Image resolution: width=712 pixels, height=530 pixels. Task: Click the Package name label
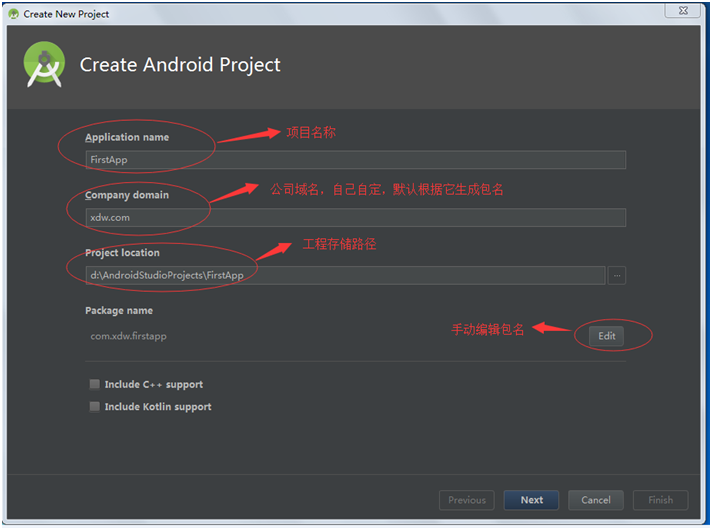(x=119, y=311)
